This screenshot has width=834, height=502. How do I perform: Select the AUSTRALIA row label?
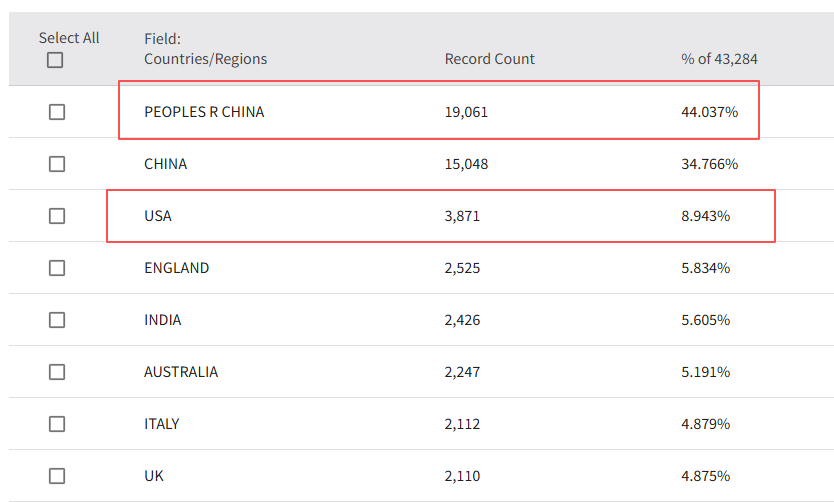pos(181,372)
